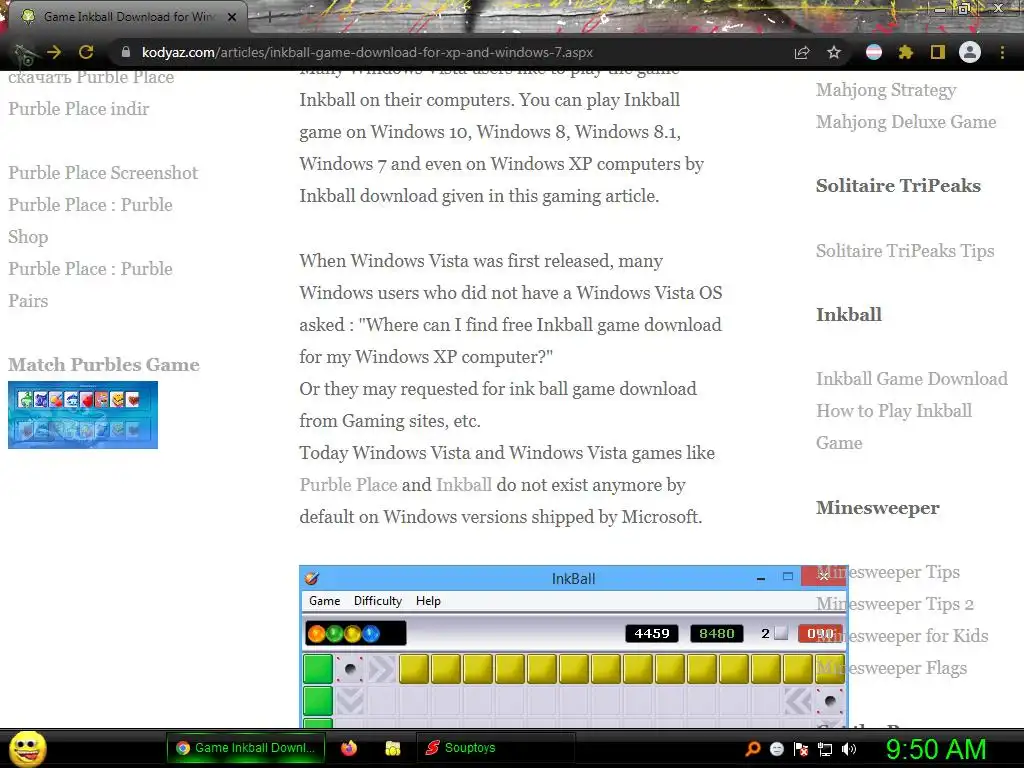Follow the inline Inkball article link
1024x768 pixels.
464,485
